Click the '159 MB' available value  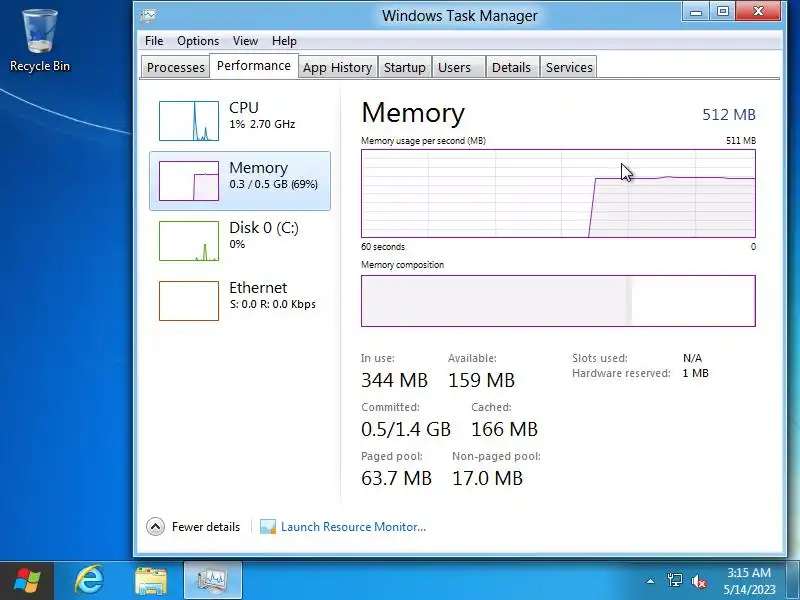[482, 380]
